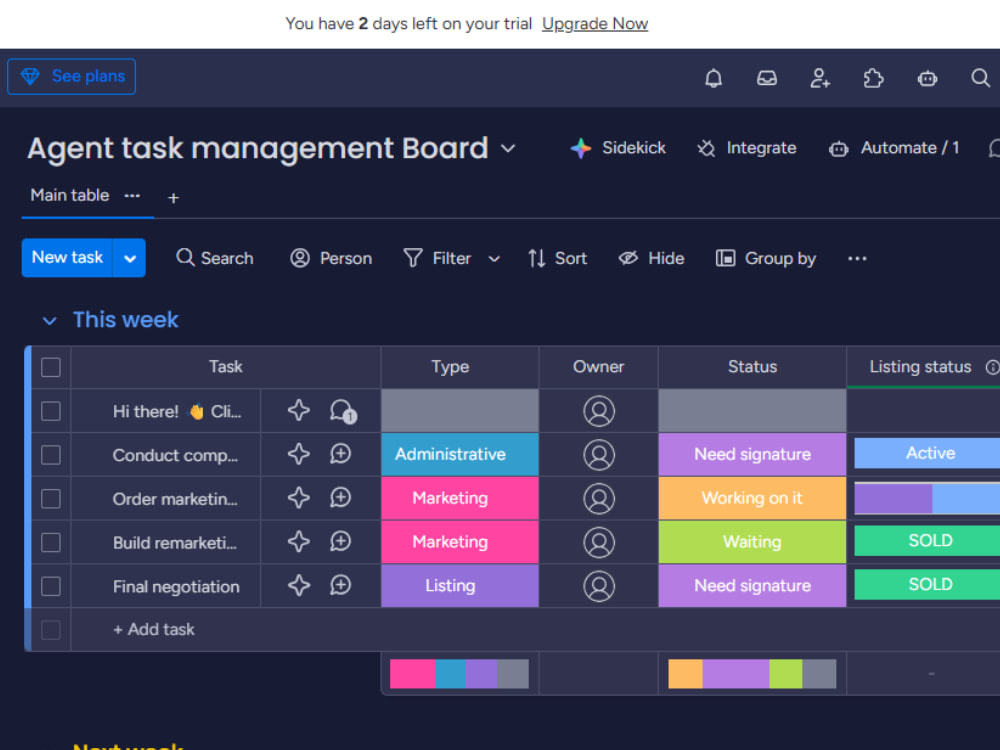Toggle Hide columns option
Image resolution: width=1000 pixels, height=750 pixels.
click(x=651, y=258)
